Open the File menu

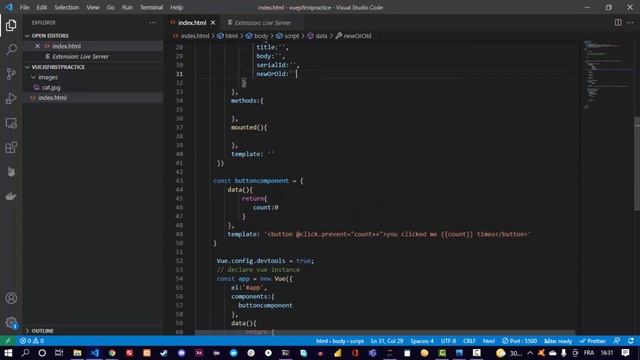24,7
